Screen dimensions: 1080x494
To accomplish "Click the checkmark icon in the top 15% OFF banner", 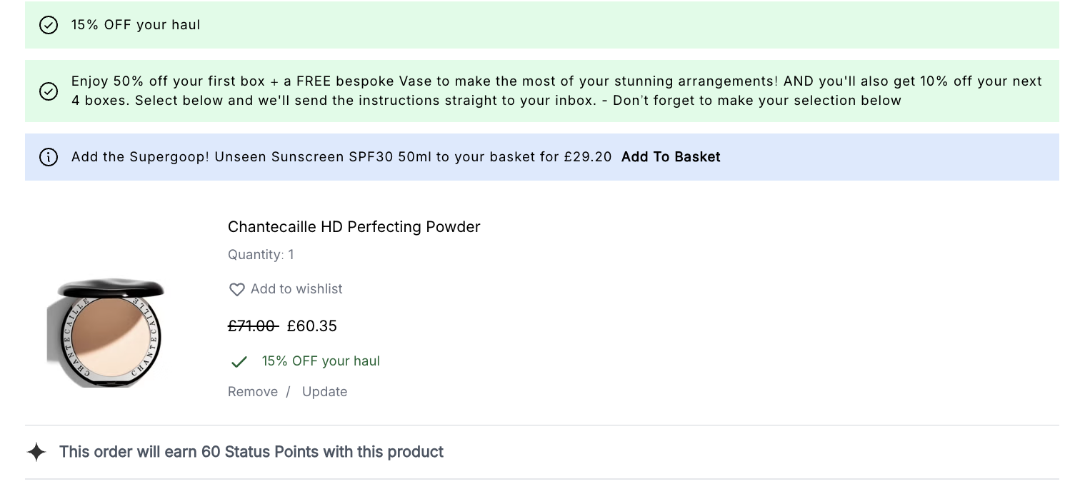I will pyautogui.click(x=48, y=25).
